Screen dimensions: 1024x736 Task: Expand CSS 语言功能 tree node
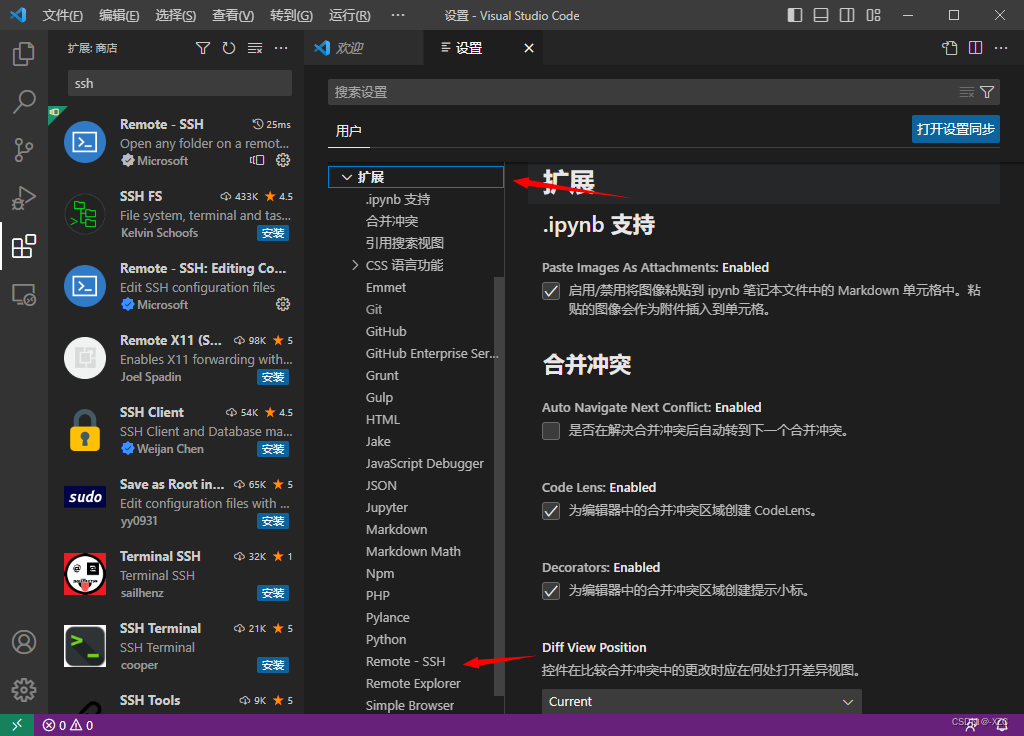click(x=355, y=265)
